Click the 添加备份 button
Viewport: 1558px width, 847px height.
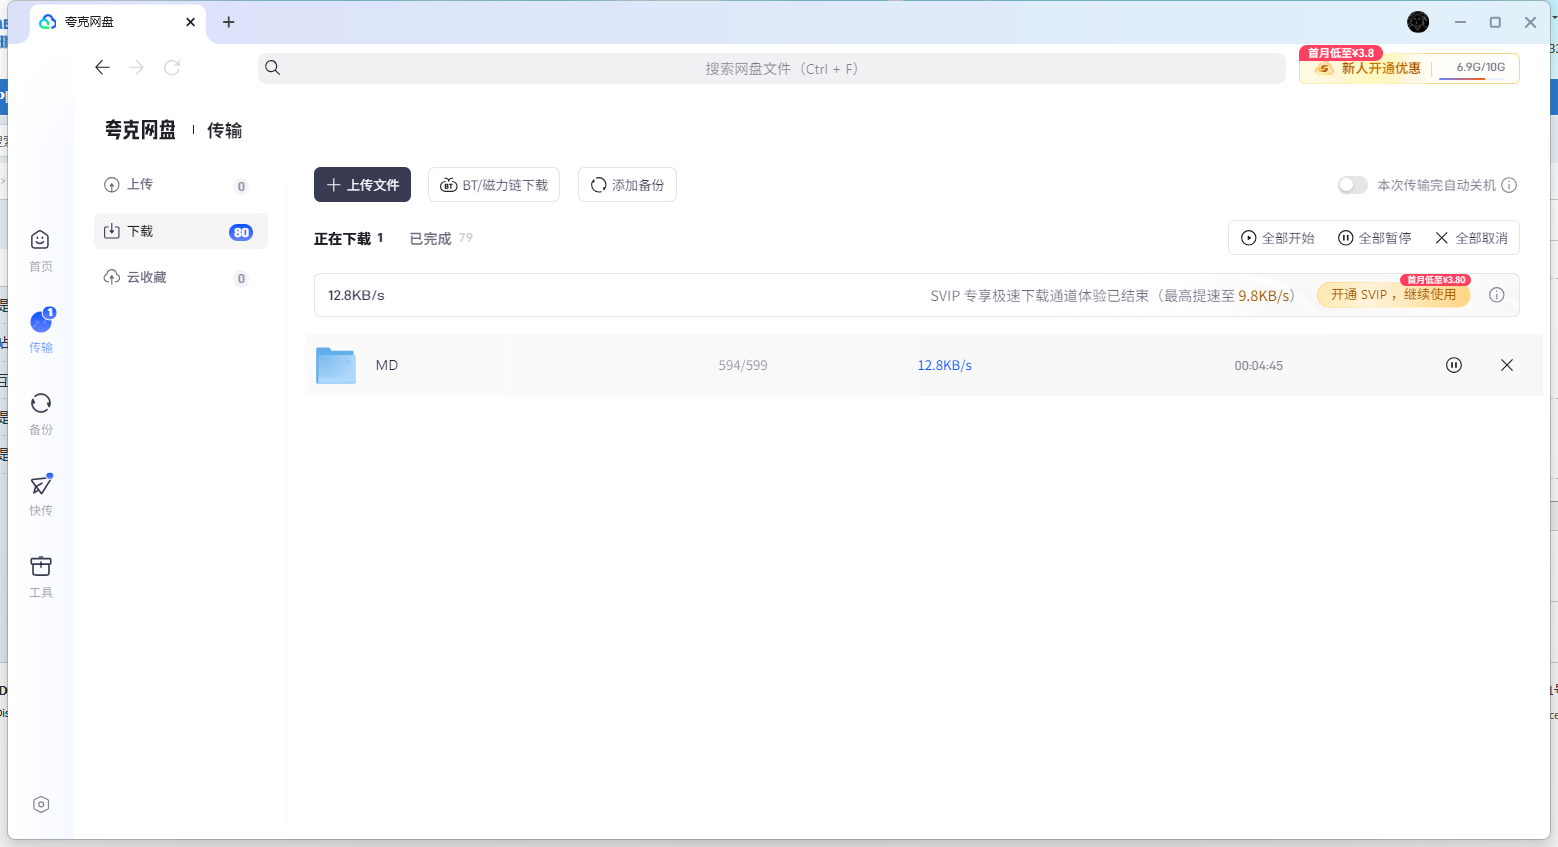(x=627, y=185)
